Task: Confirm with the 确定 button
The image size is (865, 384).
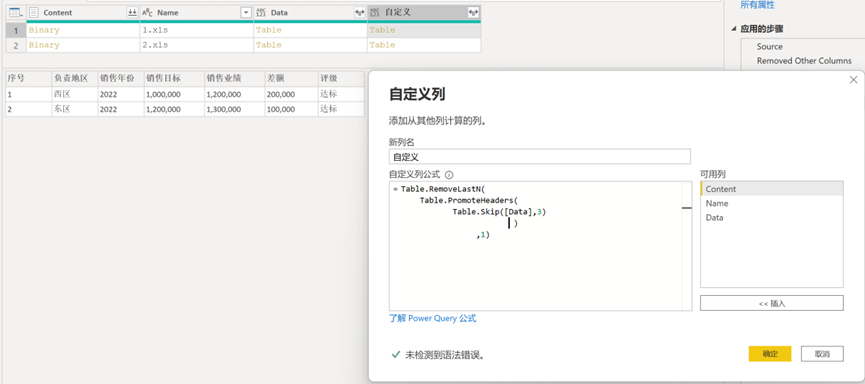Action: pos(770,354)
